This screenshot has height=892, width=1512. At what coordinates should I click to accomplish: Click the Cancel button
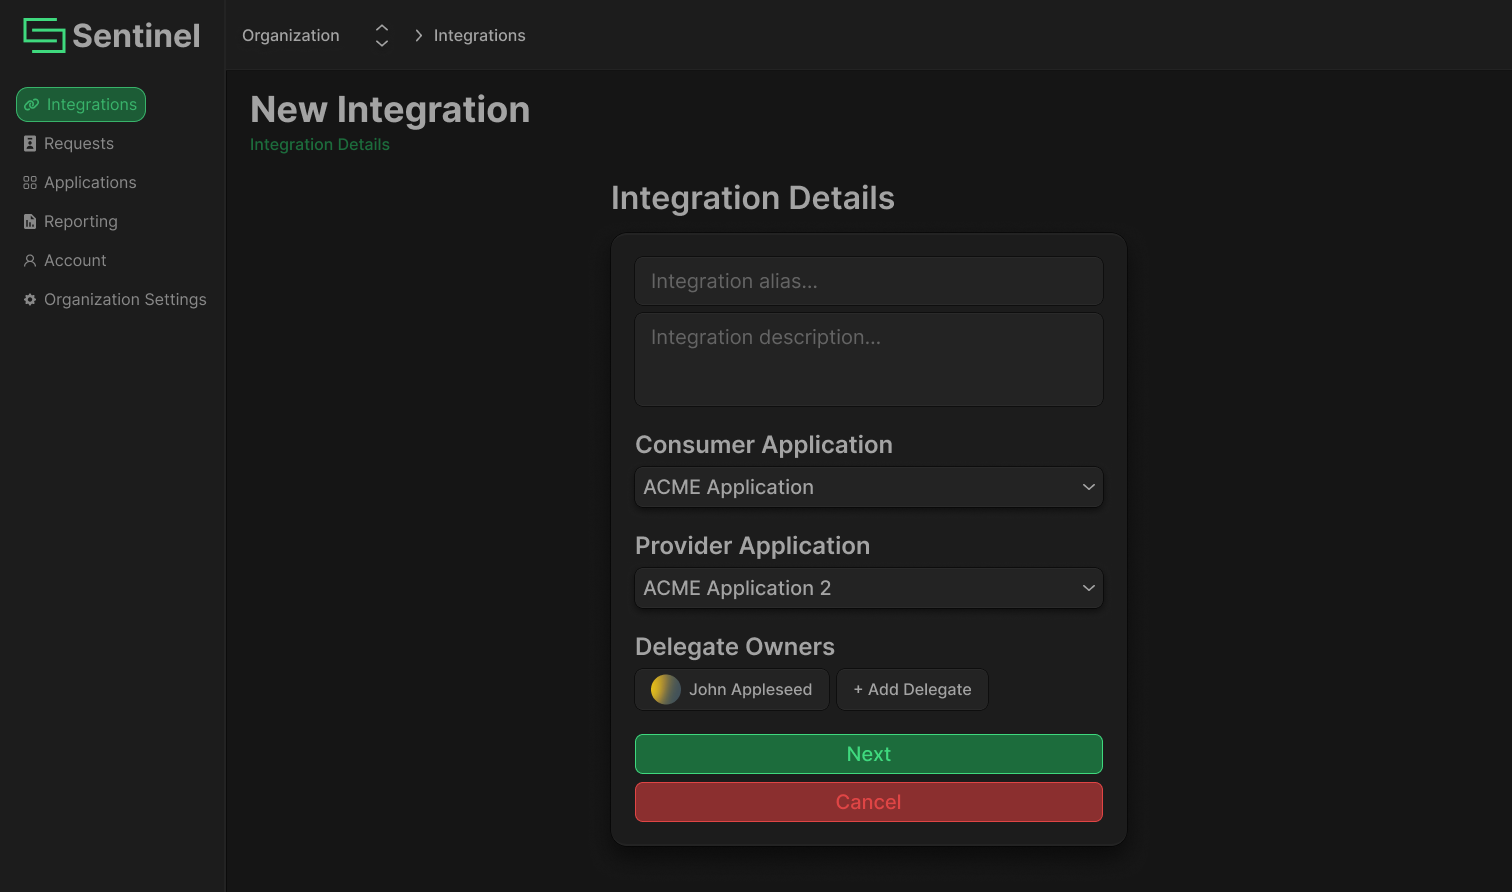point(869,802)
